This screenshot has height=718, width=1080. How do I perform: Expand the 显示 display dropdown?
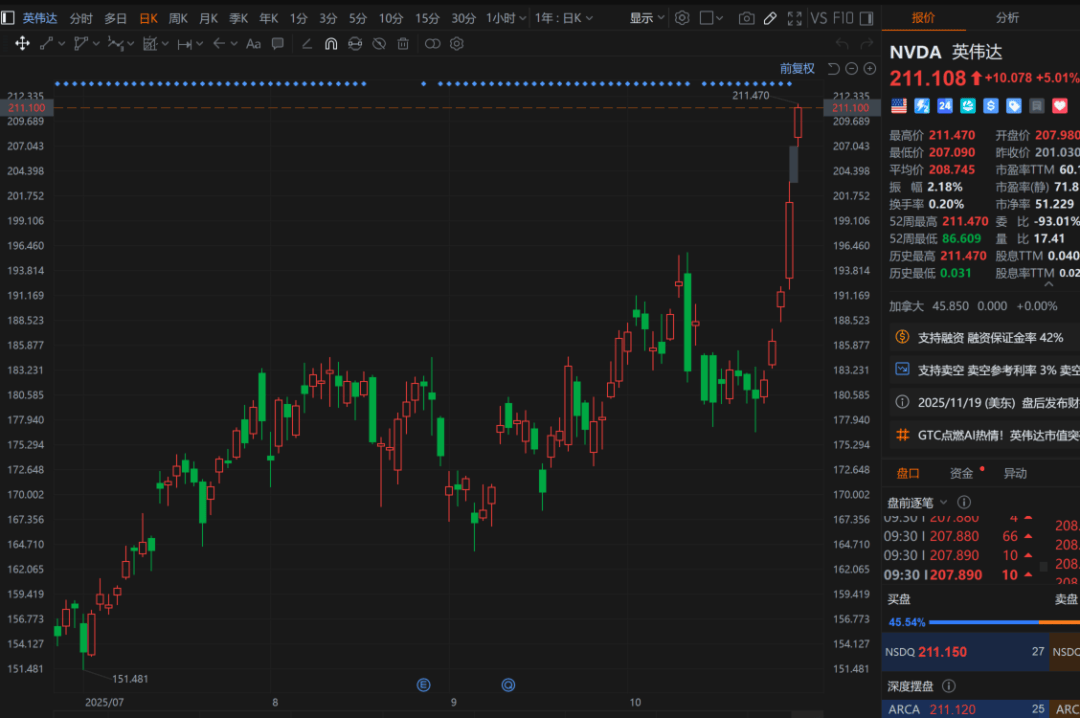pos(646,18)
